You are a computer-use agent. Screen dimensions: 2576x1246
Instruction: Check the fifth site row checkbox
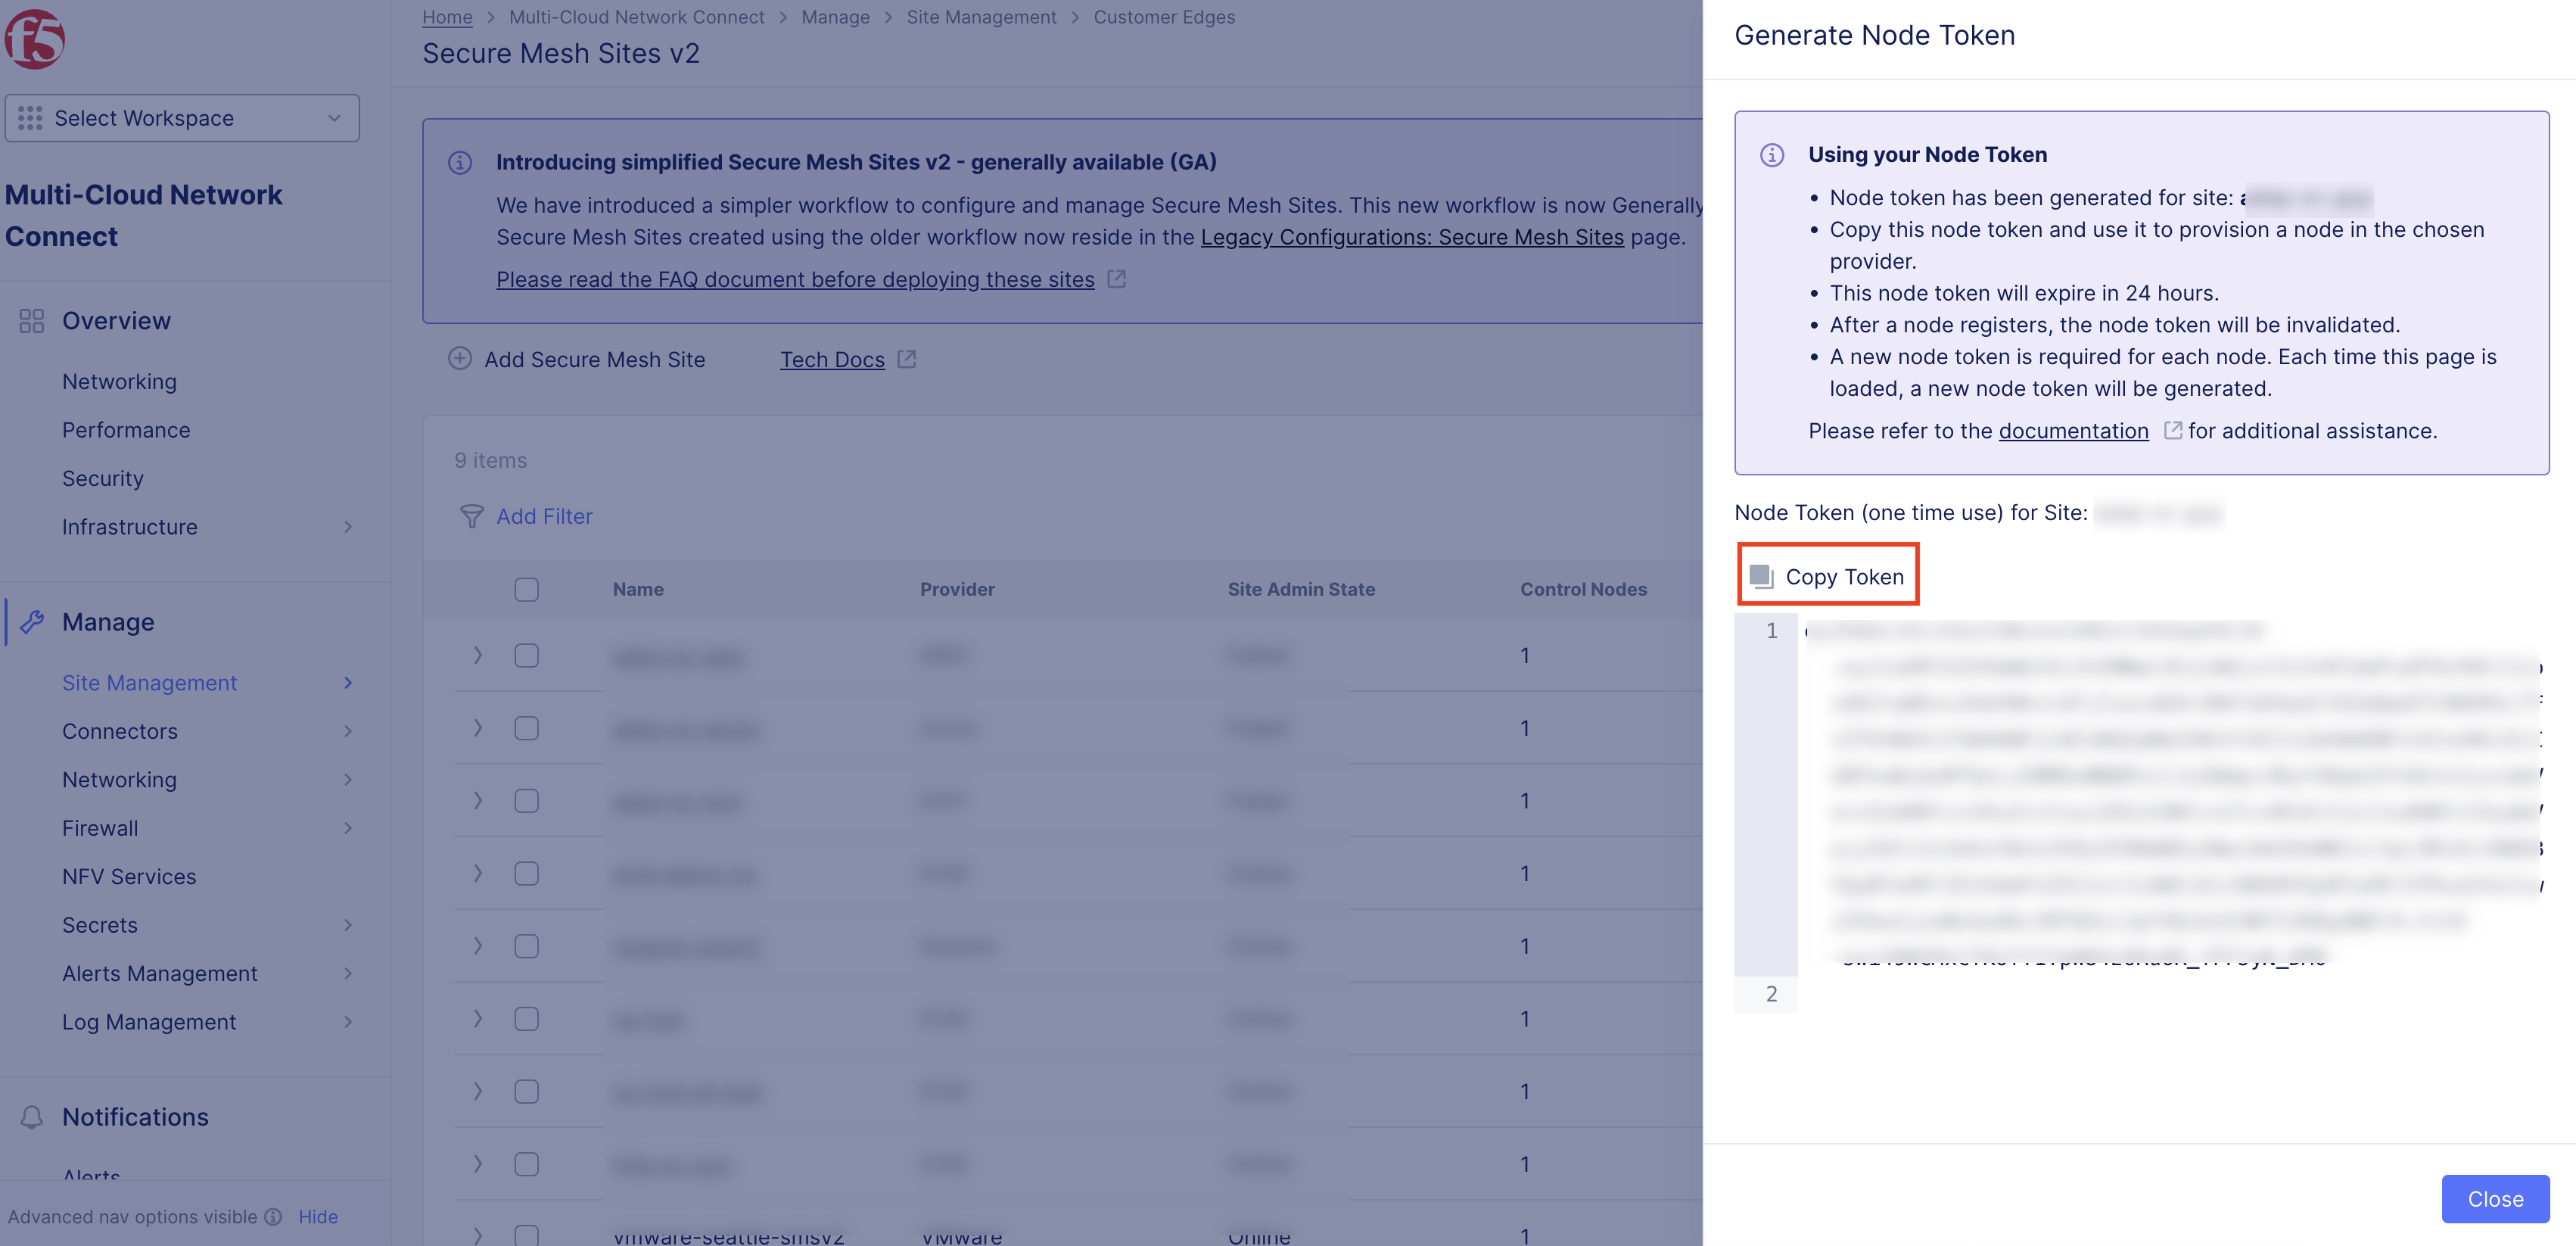click(527, 946)
